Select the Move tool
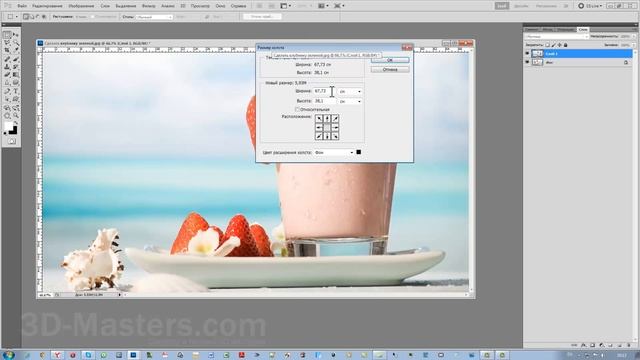Screen dimensions: 640x360 coord(16,35)
